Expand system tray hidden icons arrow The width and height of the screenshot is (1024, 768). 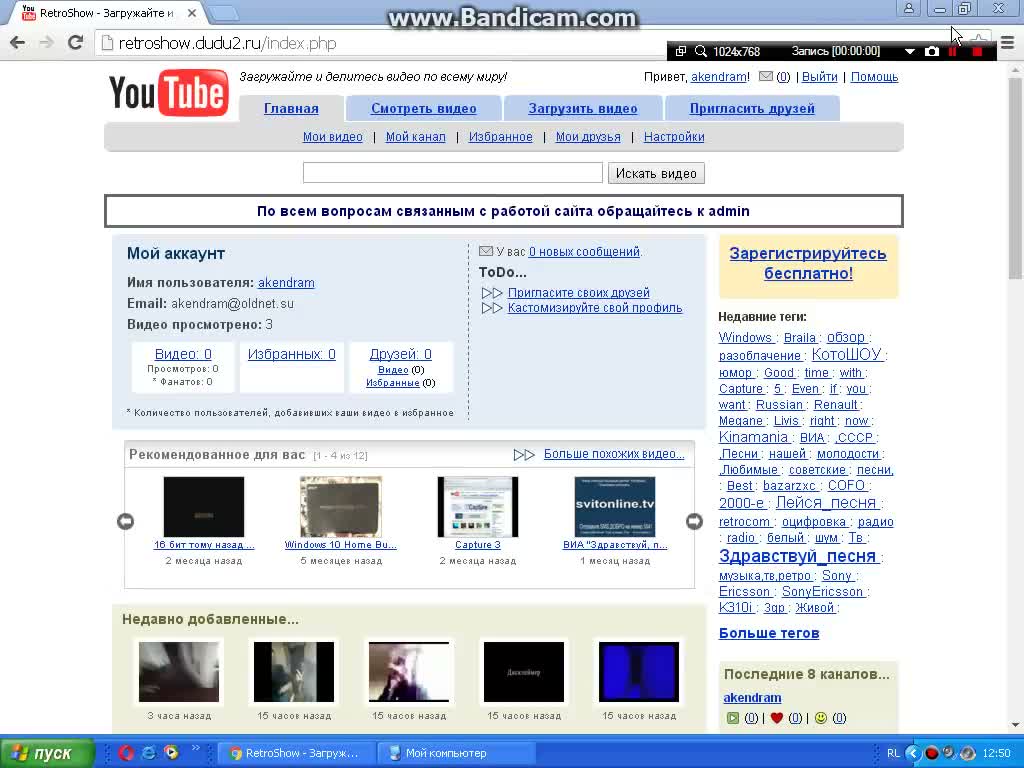[x=912, y=753]
